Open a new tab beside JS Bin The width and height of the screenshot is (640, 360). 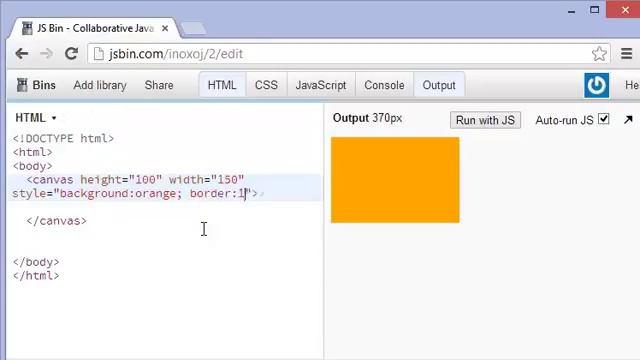click(193, 28)
